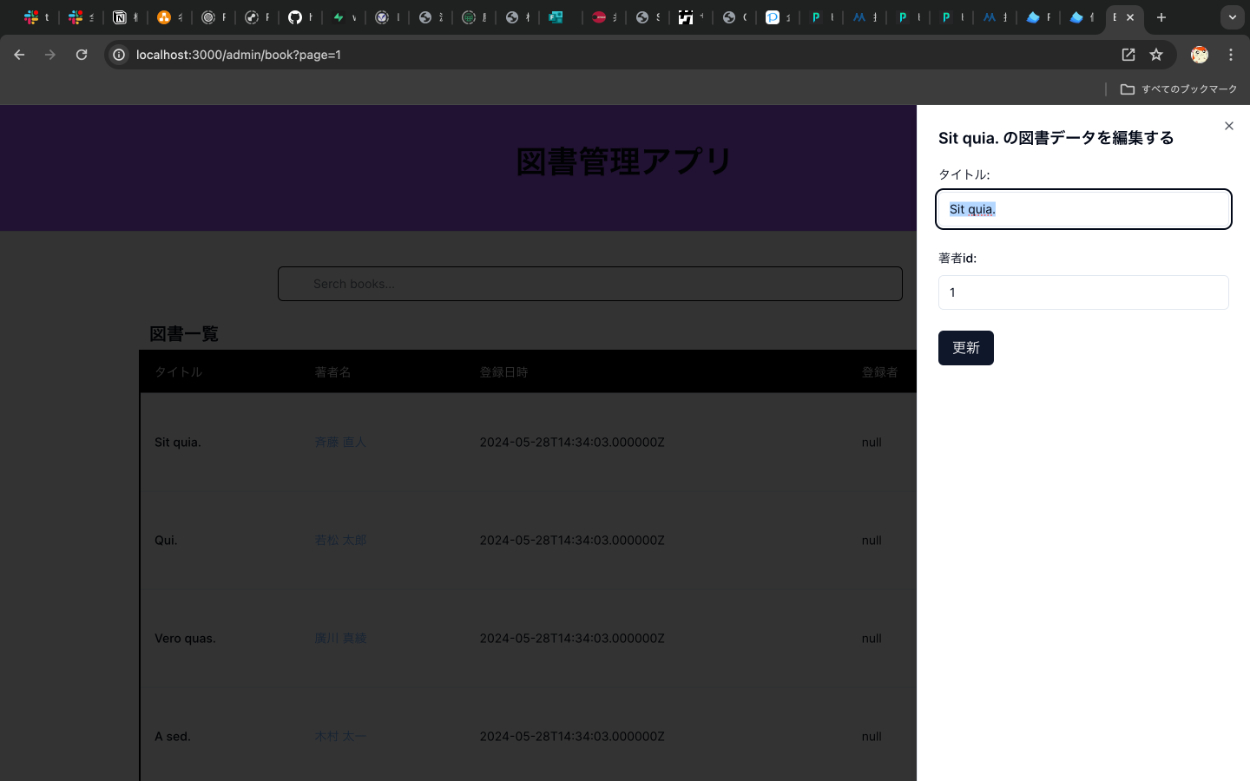Open the すべてのブックマーク folder
Screen dimensions: 1250x781
click(1179, 89)
